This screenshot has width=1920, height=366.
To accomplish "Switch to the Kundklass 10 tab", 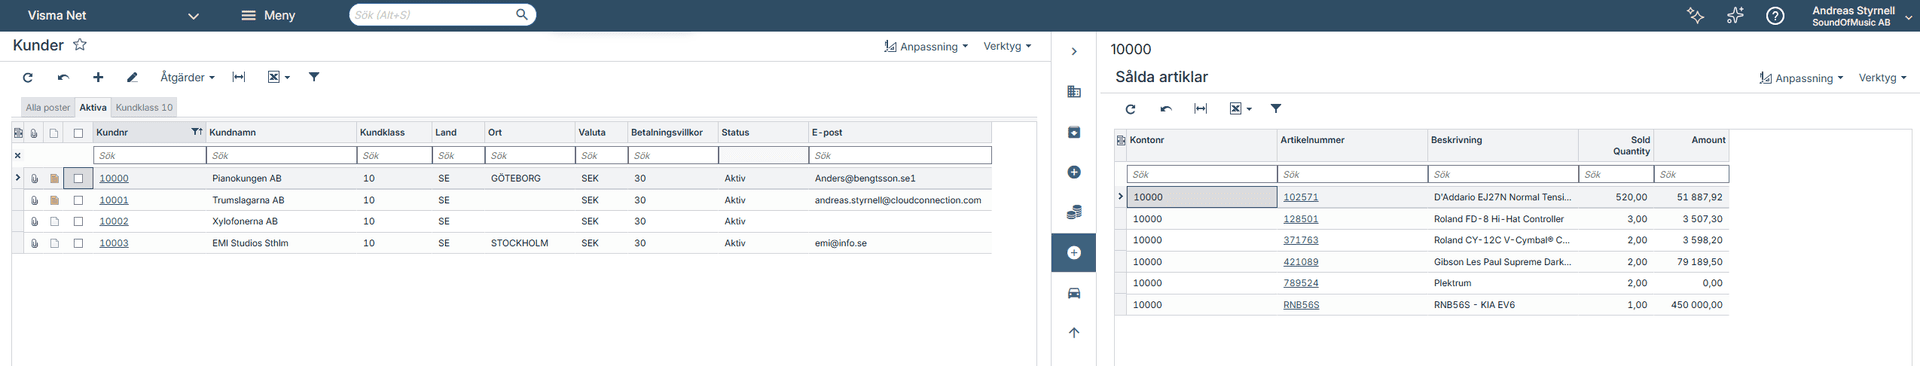I will 144,108.
